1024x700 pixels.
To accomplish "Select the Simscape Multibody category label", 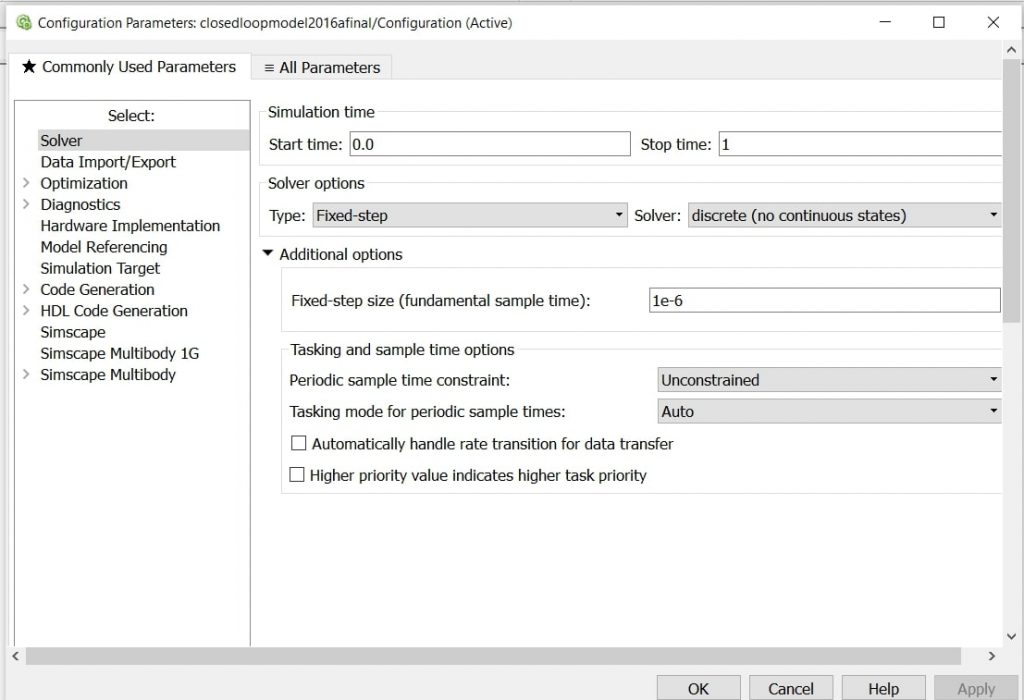I will coord(108,375).
